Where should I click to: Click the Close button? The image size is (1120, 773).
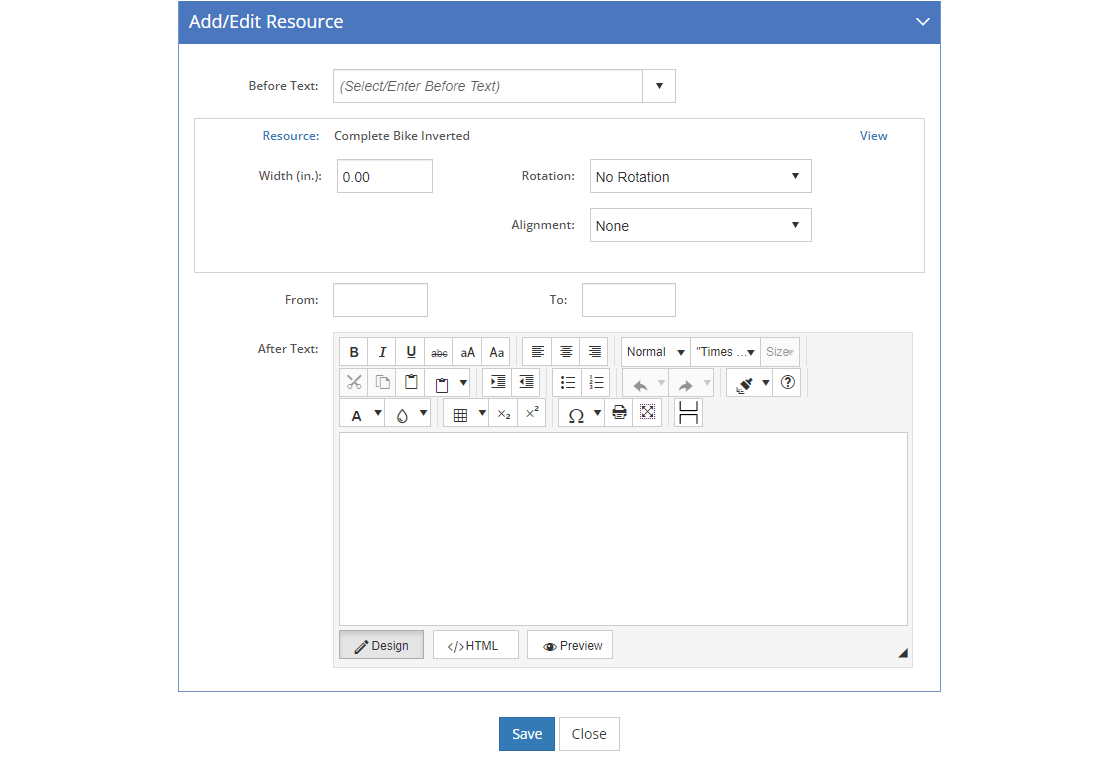589,734
